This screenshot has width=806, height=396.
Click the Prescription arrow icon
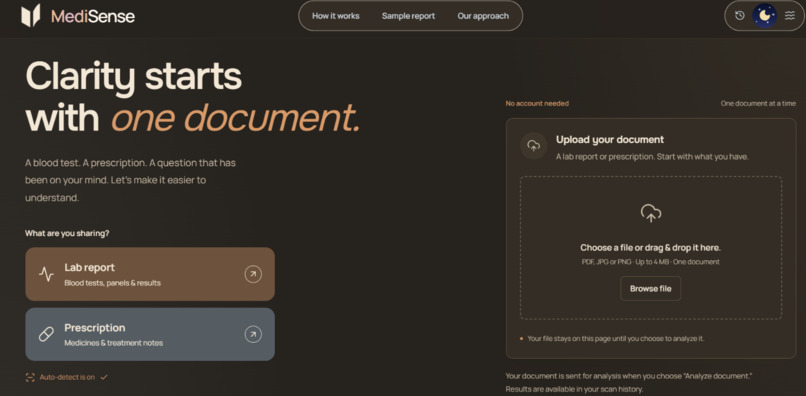coord(253,334)
